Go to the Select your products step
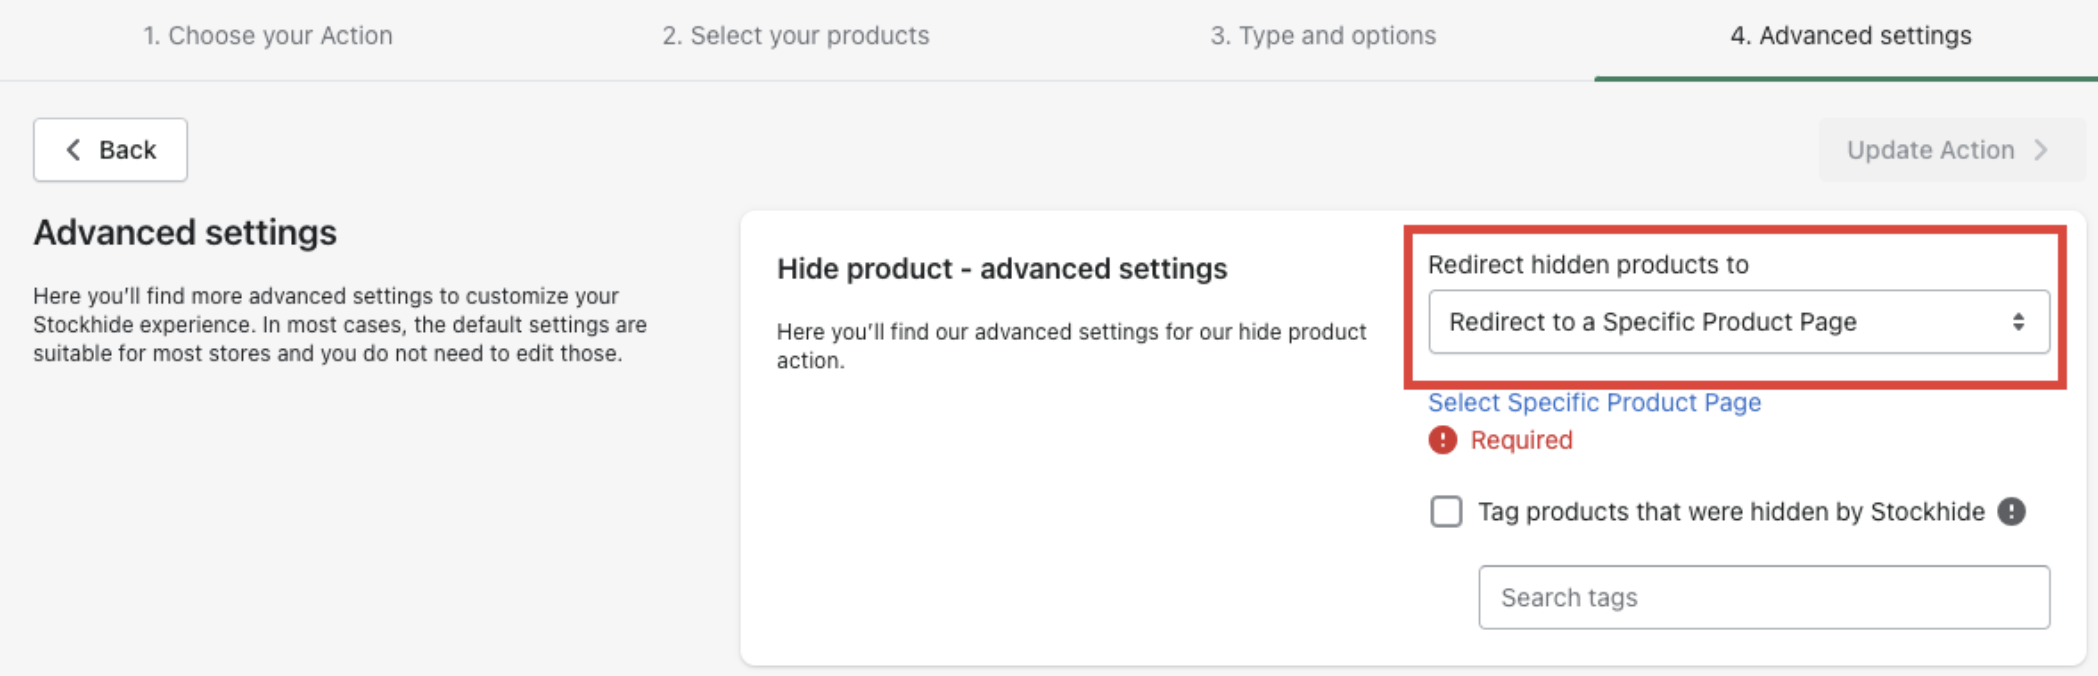This screenshot has height=676, width=2098. tap(795, 36)
